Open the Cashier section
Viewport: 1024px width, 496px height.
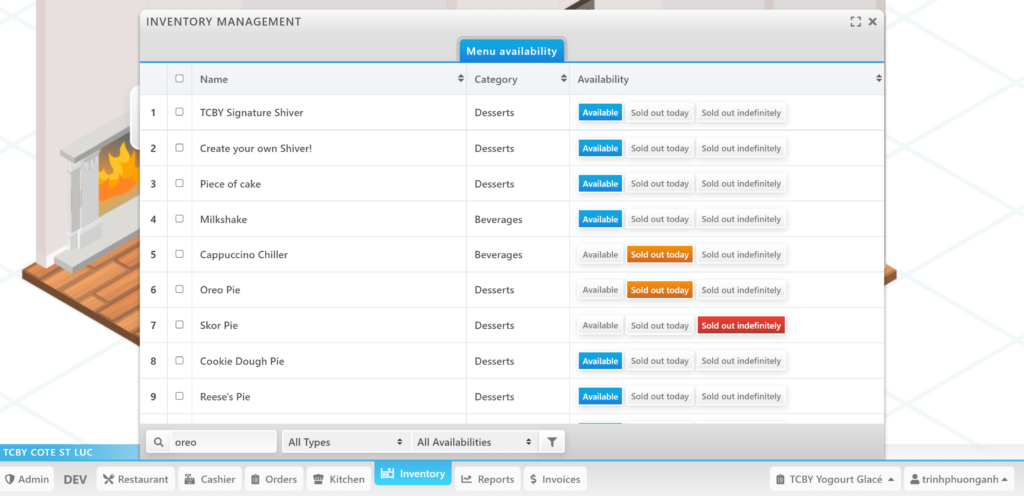[x=209, y=479]
